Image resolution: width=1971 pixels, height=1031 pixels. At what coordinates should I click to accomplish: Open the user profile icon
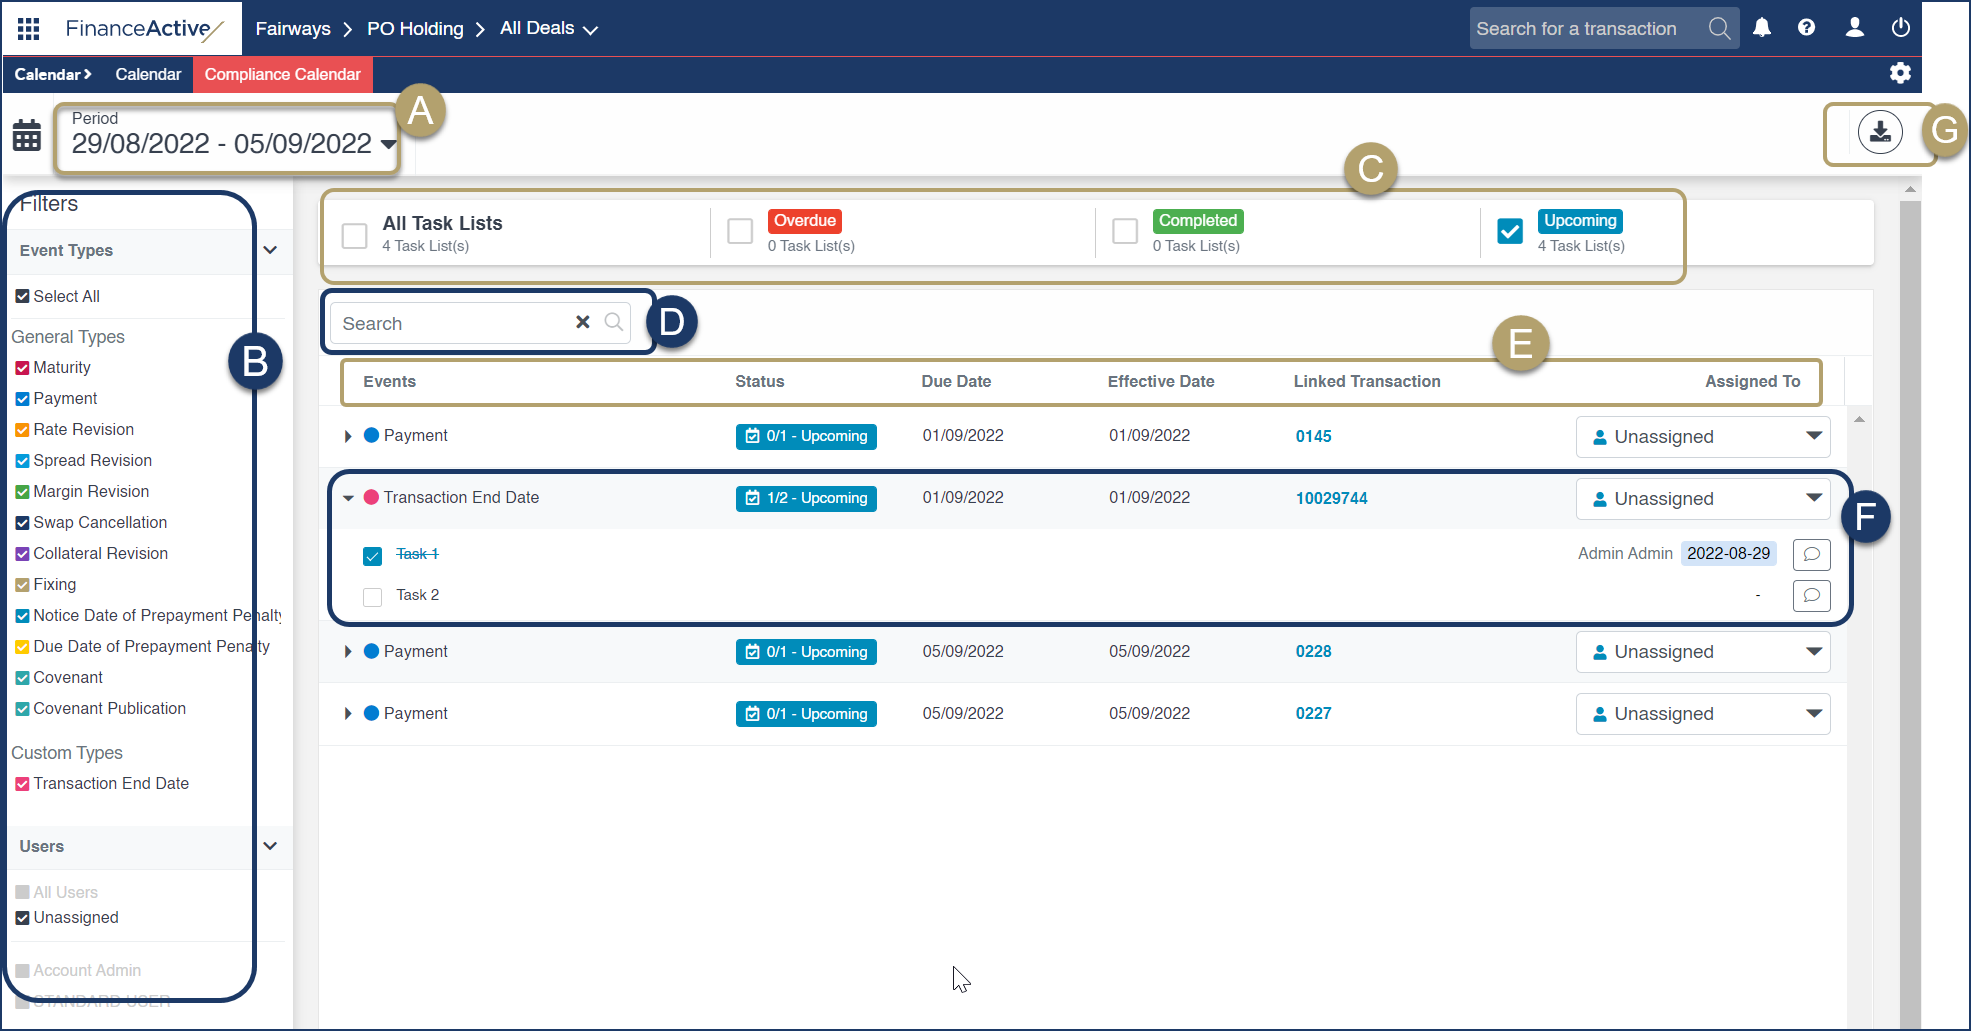1854,28
